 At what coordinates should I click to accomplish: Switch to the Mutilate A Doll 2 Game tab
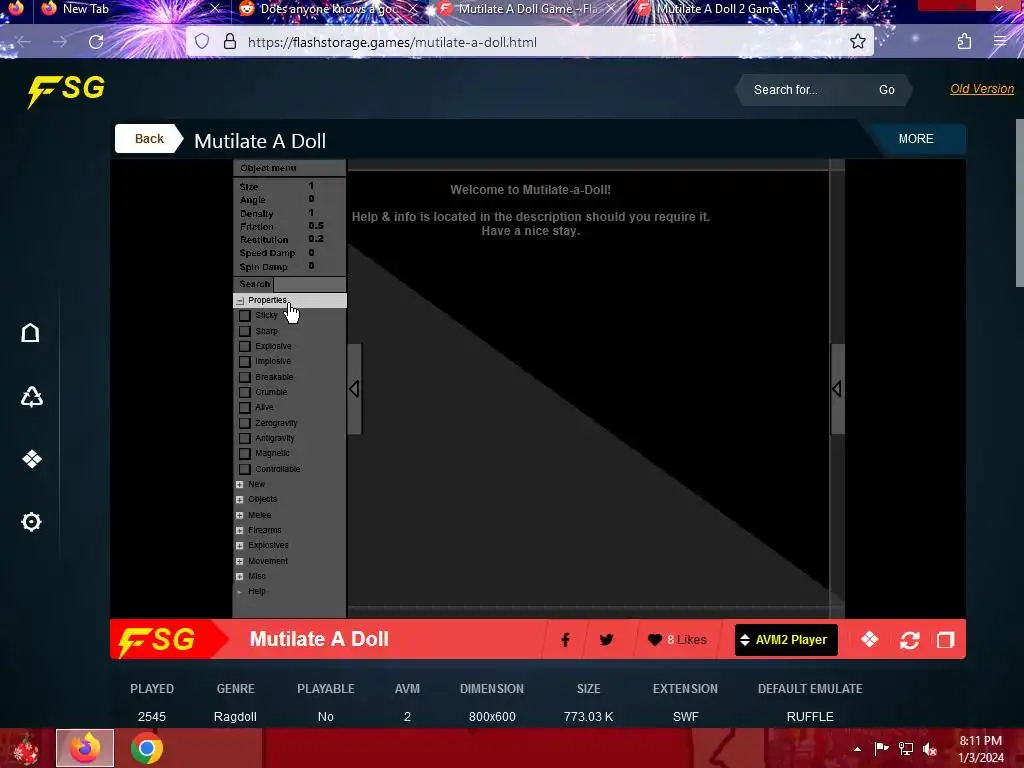pyautogui.click(x=725, y=9)
